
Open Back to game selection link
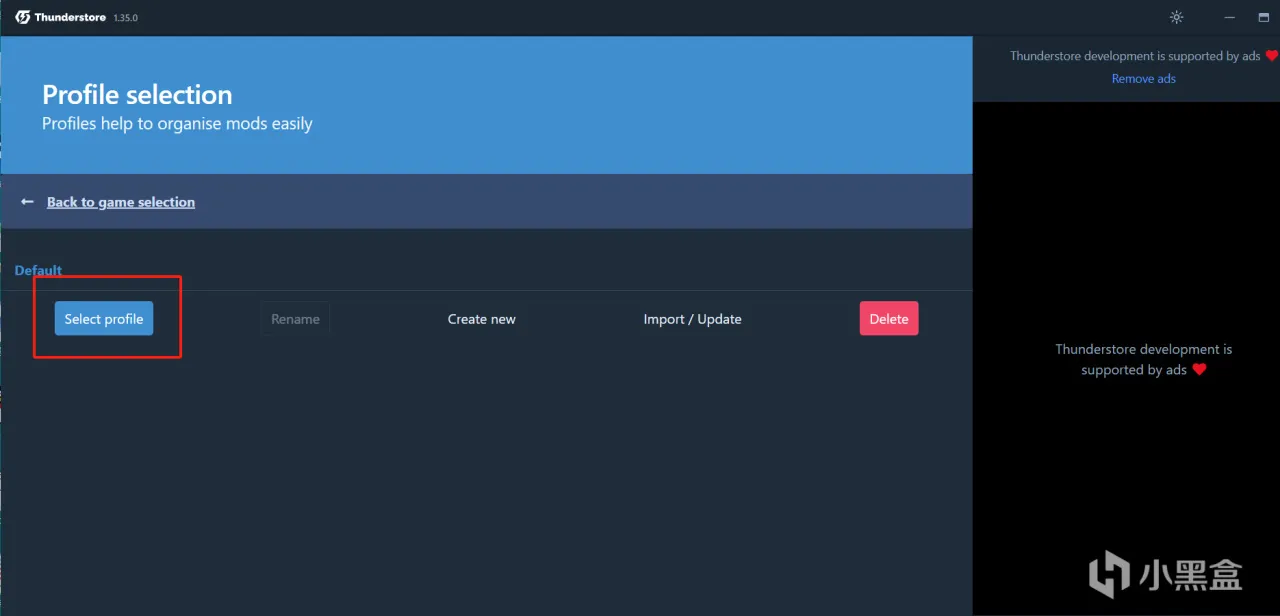pyautogui.click(x=121, y=202)
